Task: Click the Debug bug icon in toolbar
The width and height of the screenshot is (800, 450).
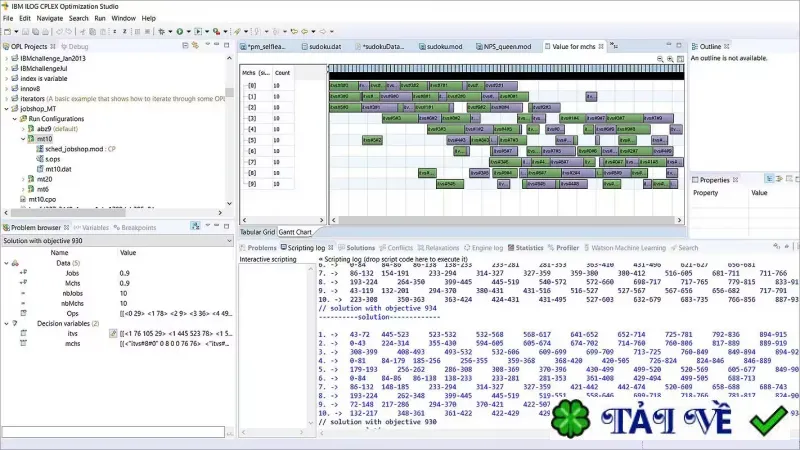Action: [x=162, y=32]
